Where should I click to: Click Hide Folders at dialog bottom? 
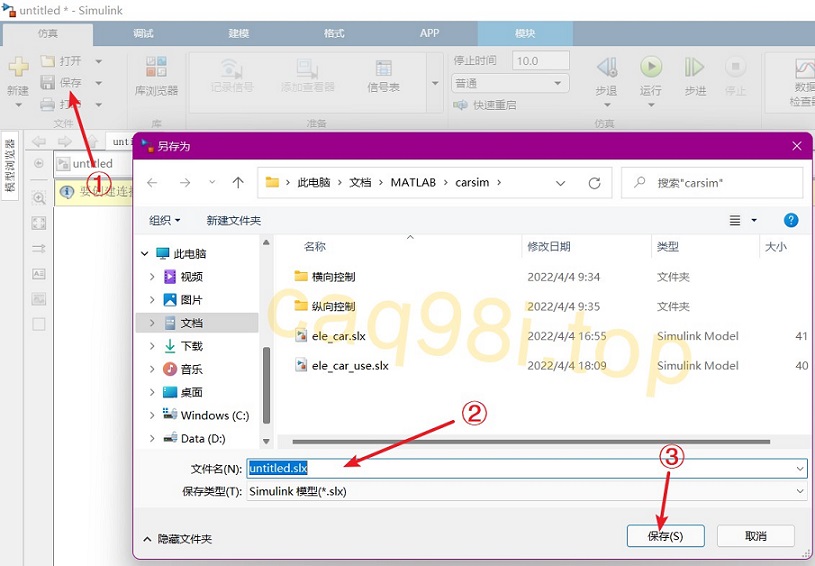178,539
